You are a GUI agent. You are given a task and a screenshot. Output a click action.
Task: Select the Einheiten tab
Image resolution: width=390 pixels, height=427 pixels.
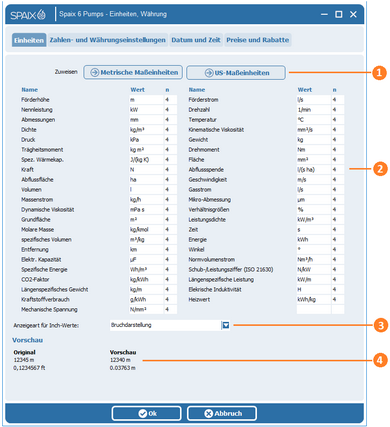click(29, 40)
